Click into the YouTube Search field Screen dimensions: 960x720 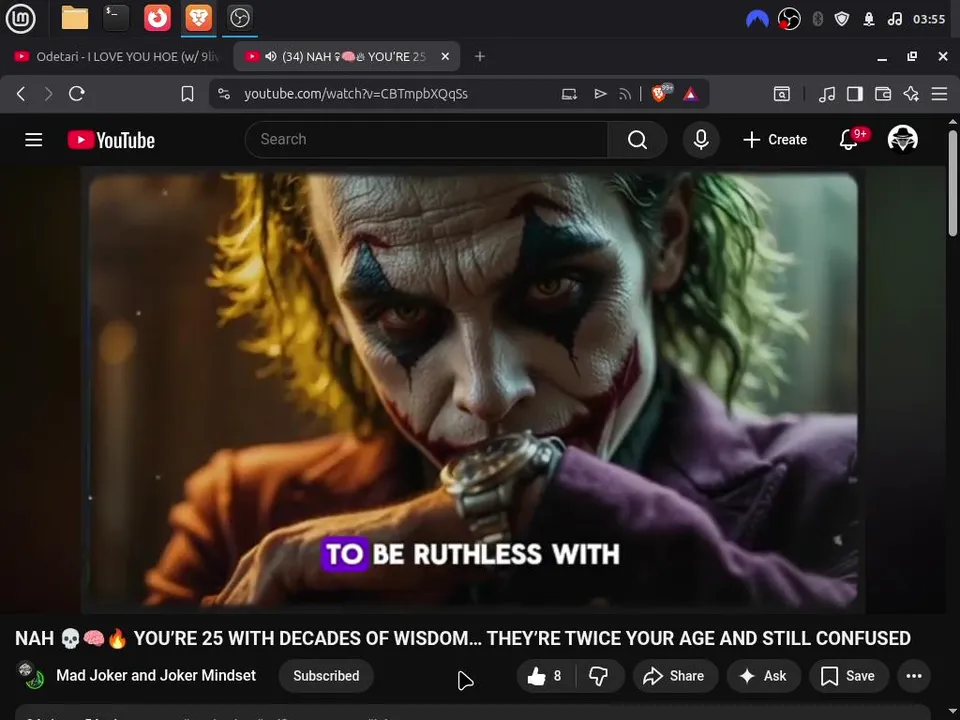(x=427, y=140)
